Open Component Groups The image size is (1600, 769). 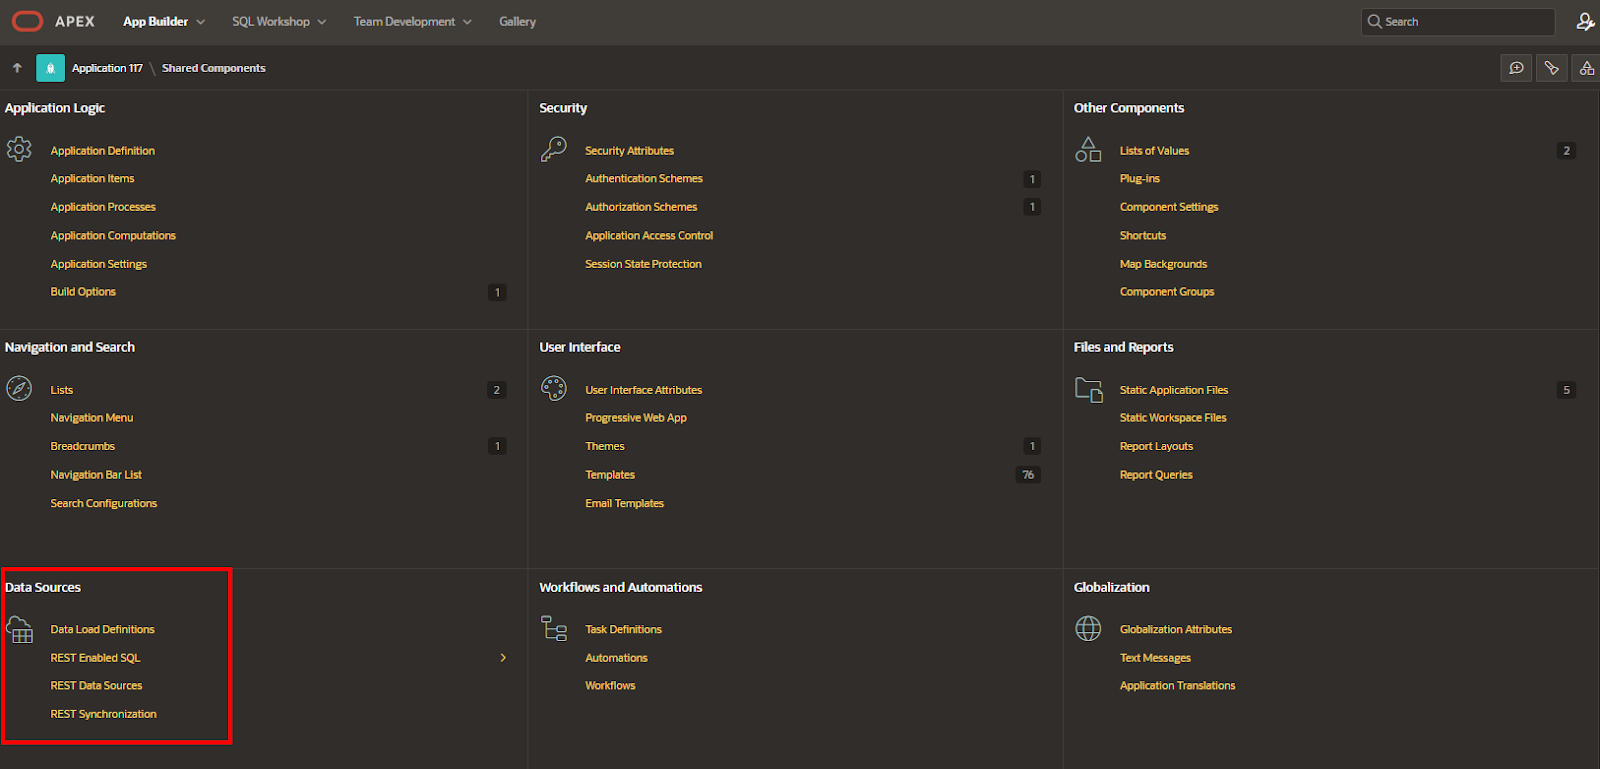tap(1167, 292)
